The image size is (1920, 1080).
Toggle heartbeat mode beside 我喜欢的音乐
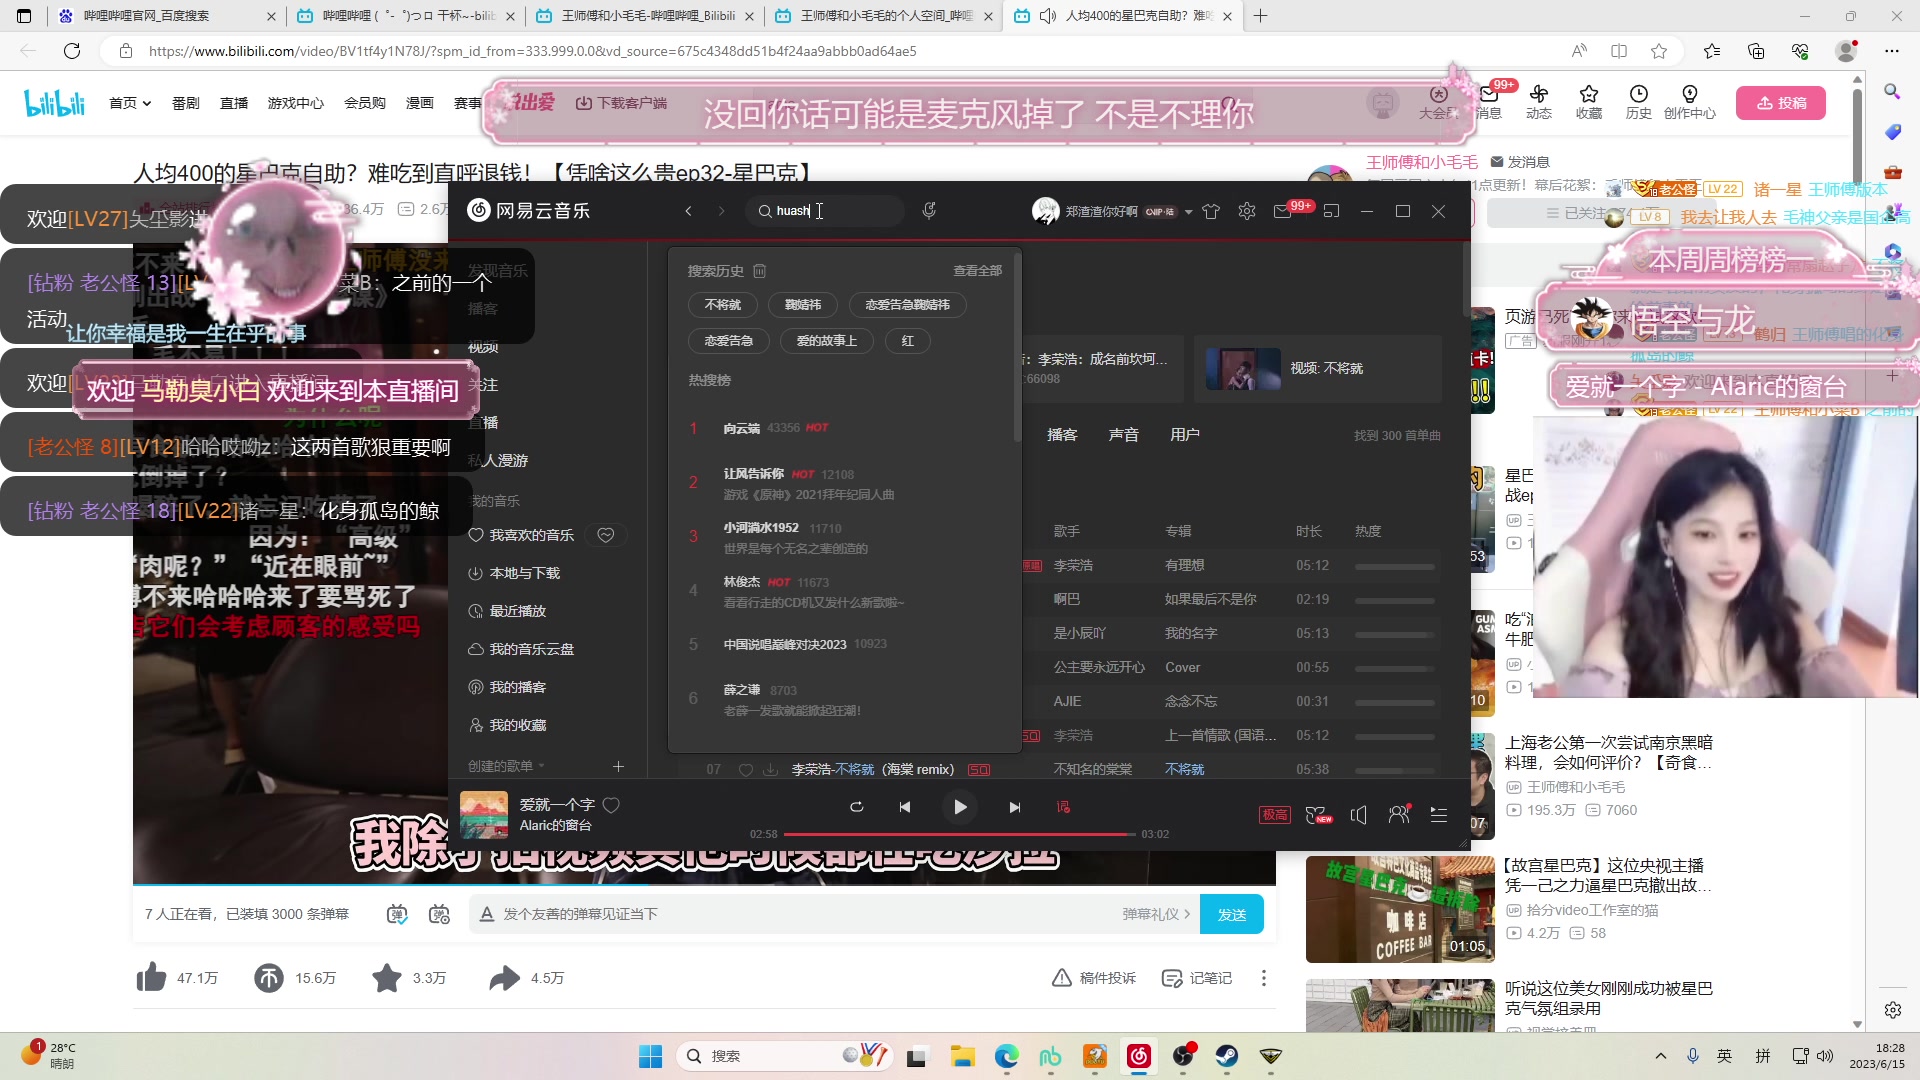[x=606, y=535]
